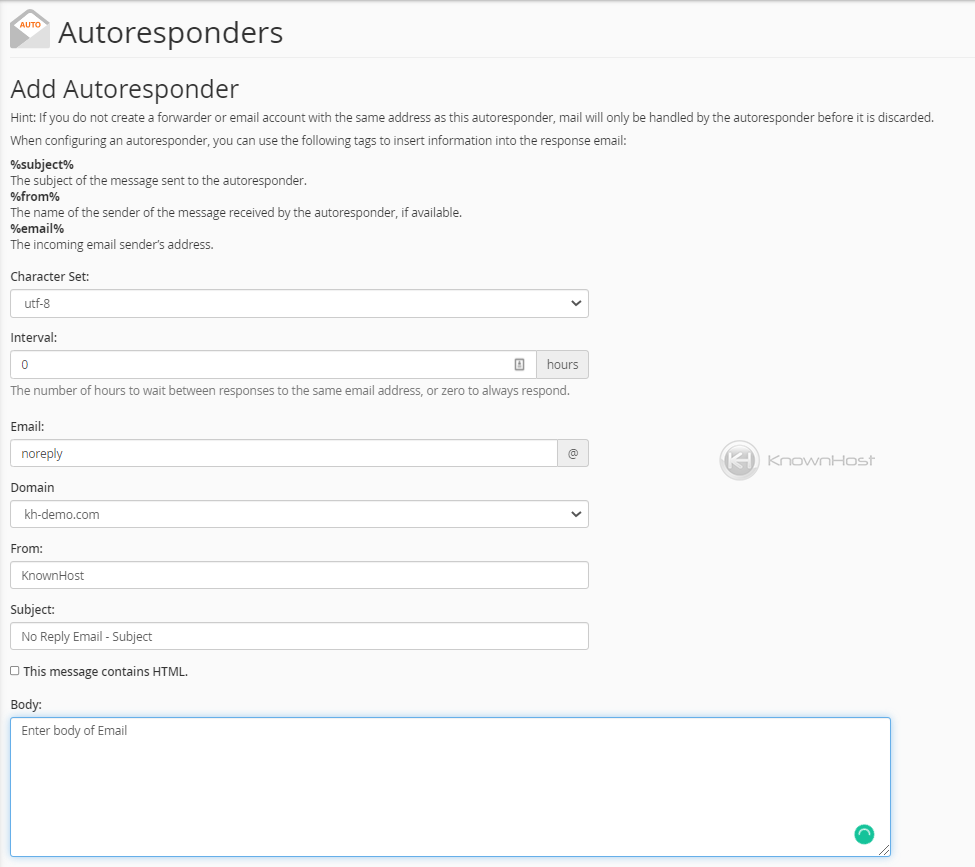Screen dimensions: 975x867
Task: Click the KnownHost logo watermark
Action: click(x=797, y=460)
